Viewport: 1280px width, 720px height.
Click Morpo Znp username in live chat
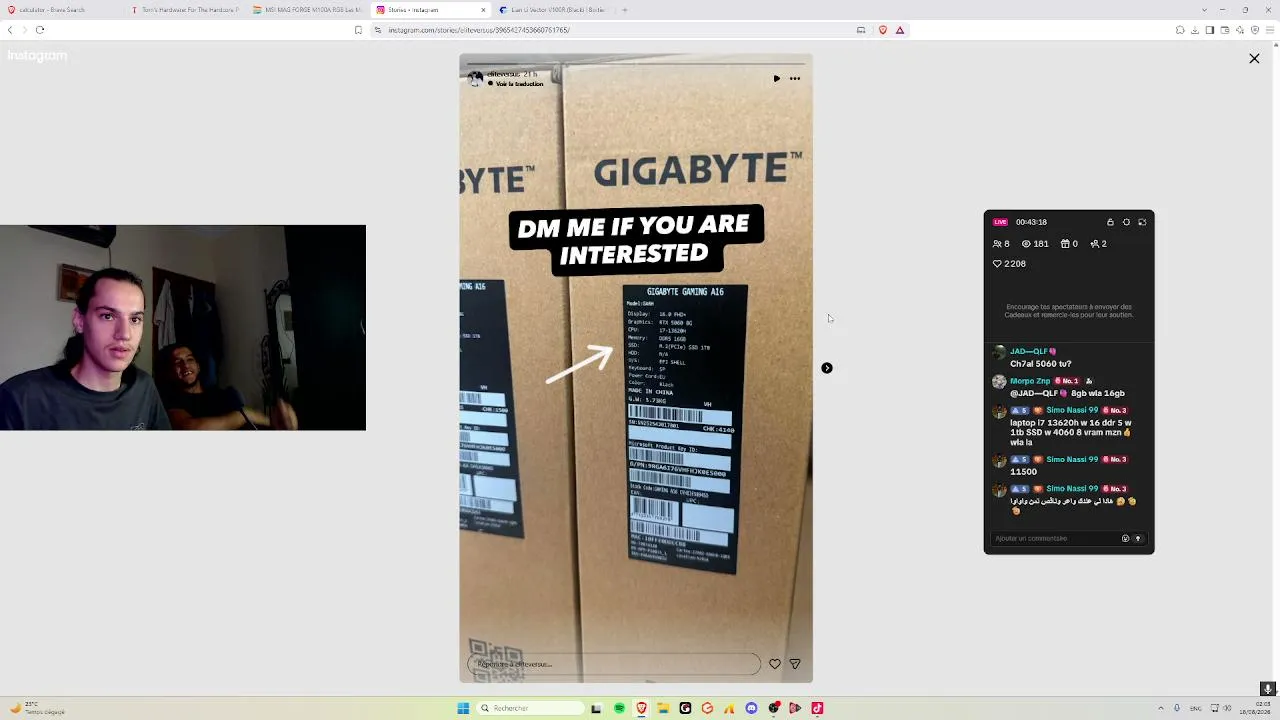click(1030, 381)
